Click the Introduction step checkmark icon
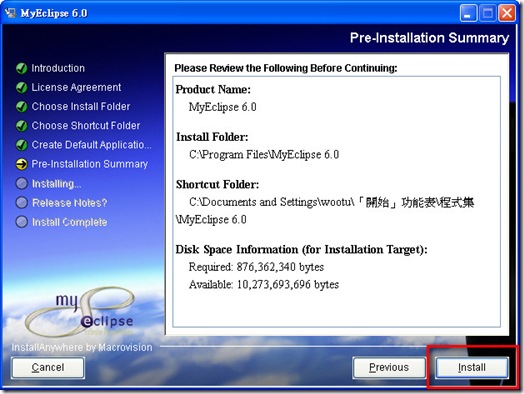This screenshot has height=394, width=524. click(x=22, y=68)
